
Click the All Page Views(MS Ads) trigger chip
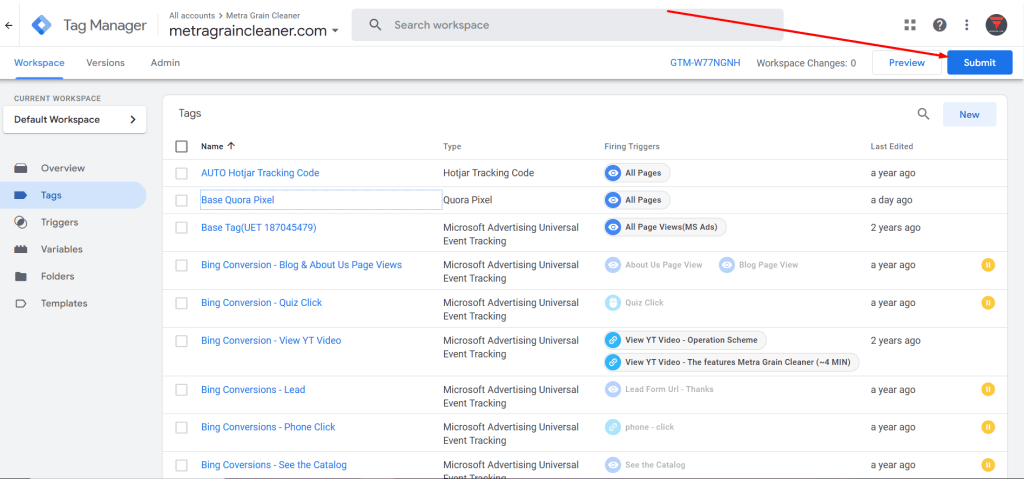pos(666,227)
